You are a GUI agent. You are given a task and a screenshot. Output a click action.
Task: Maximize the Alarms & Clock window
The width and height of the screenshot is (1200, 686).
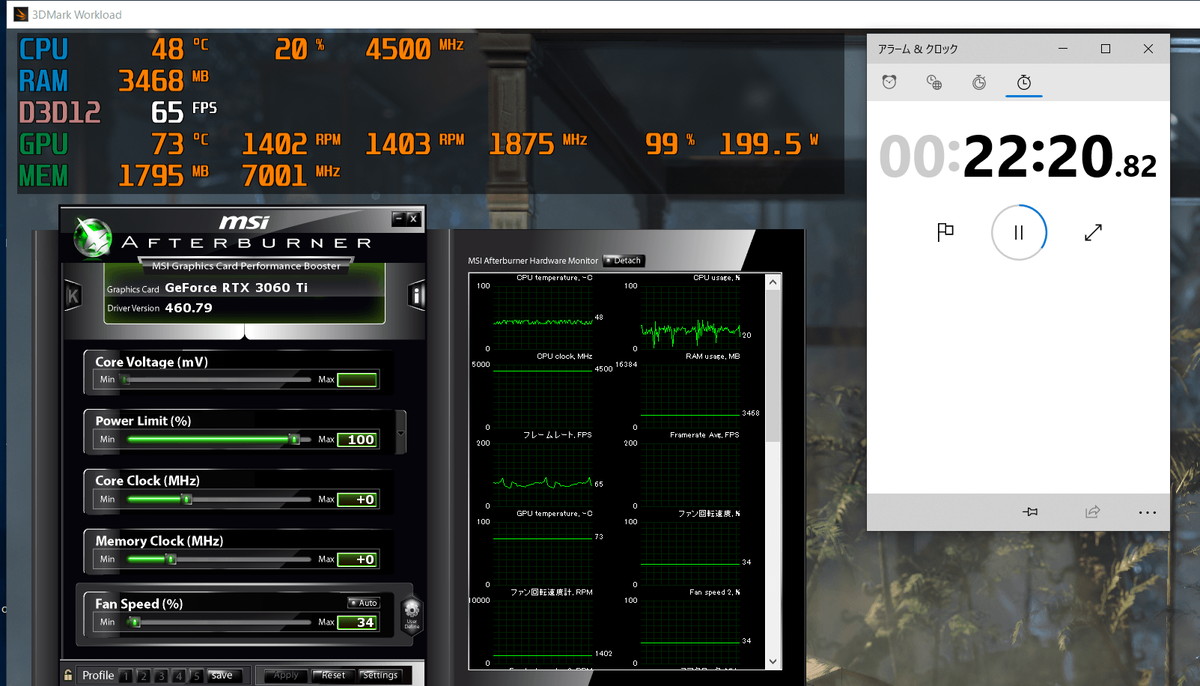[x=1105, y=49]
